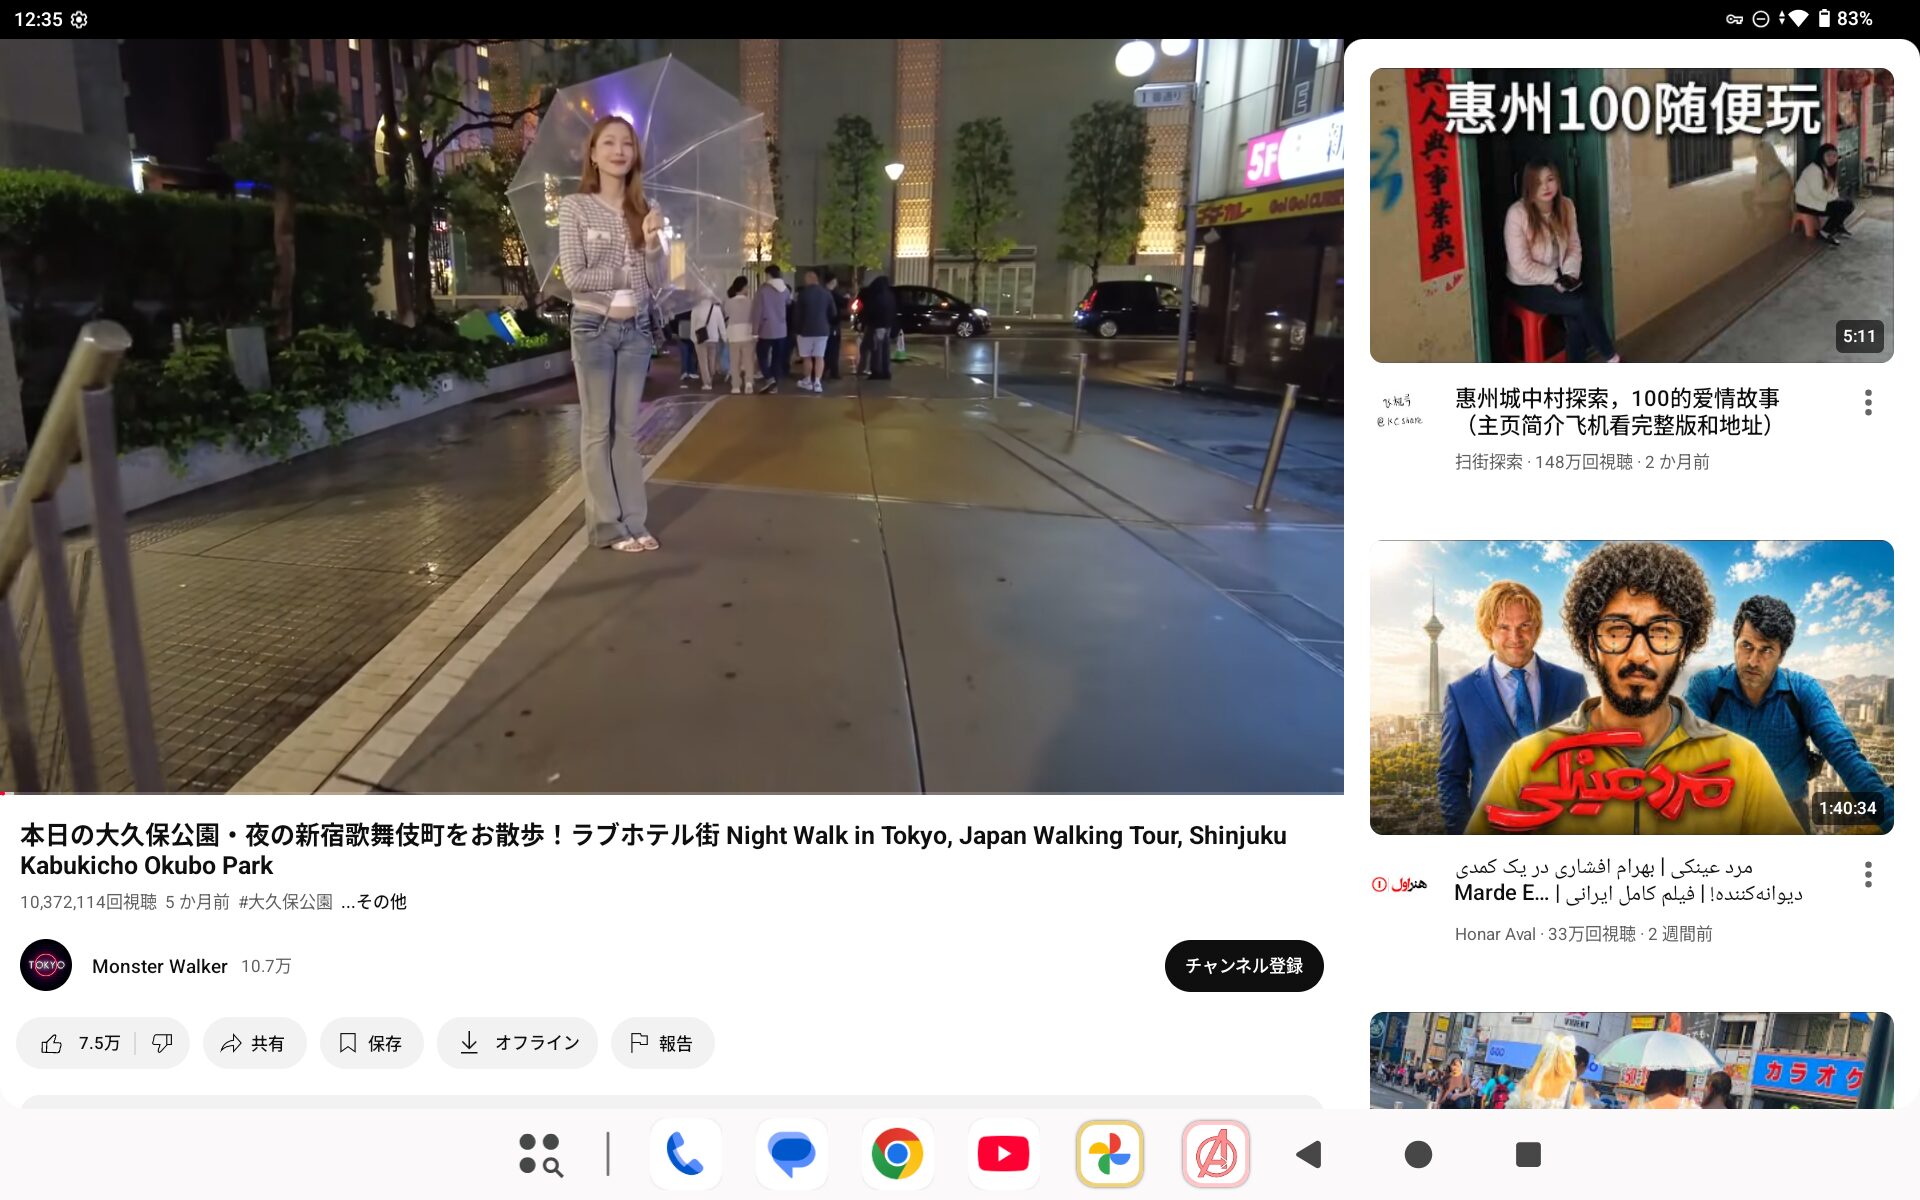Viewport: 1920px width, 1200px height.
Task: Tap the 10,372,114回視聴 view count
Action: [x=88, y=902]
